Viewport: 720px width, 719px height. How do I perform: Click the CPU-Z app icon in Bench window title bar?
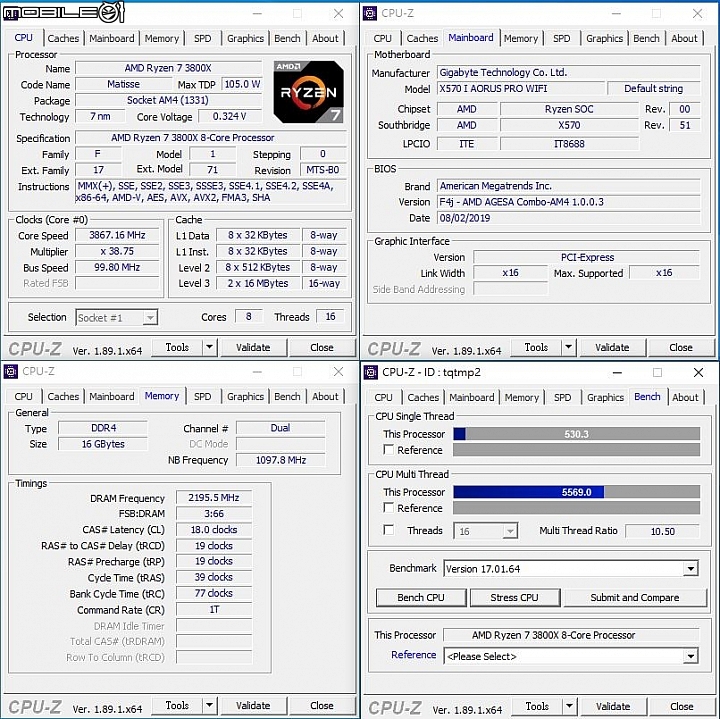coord(371,372)
